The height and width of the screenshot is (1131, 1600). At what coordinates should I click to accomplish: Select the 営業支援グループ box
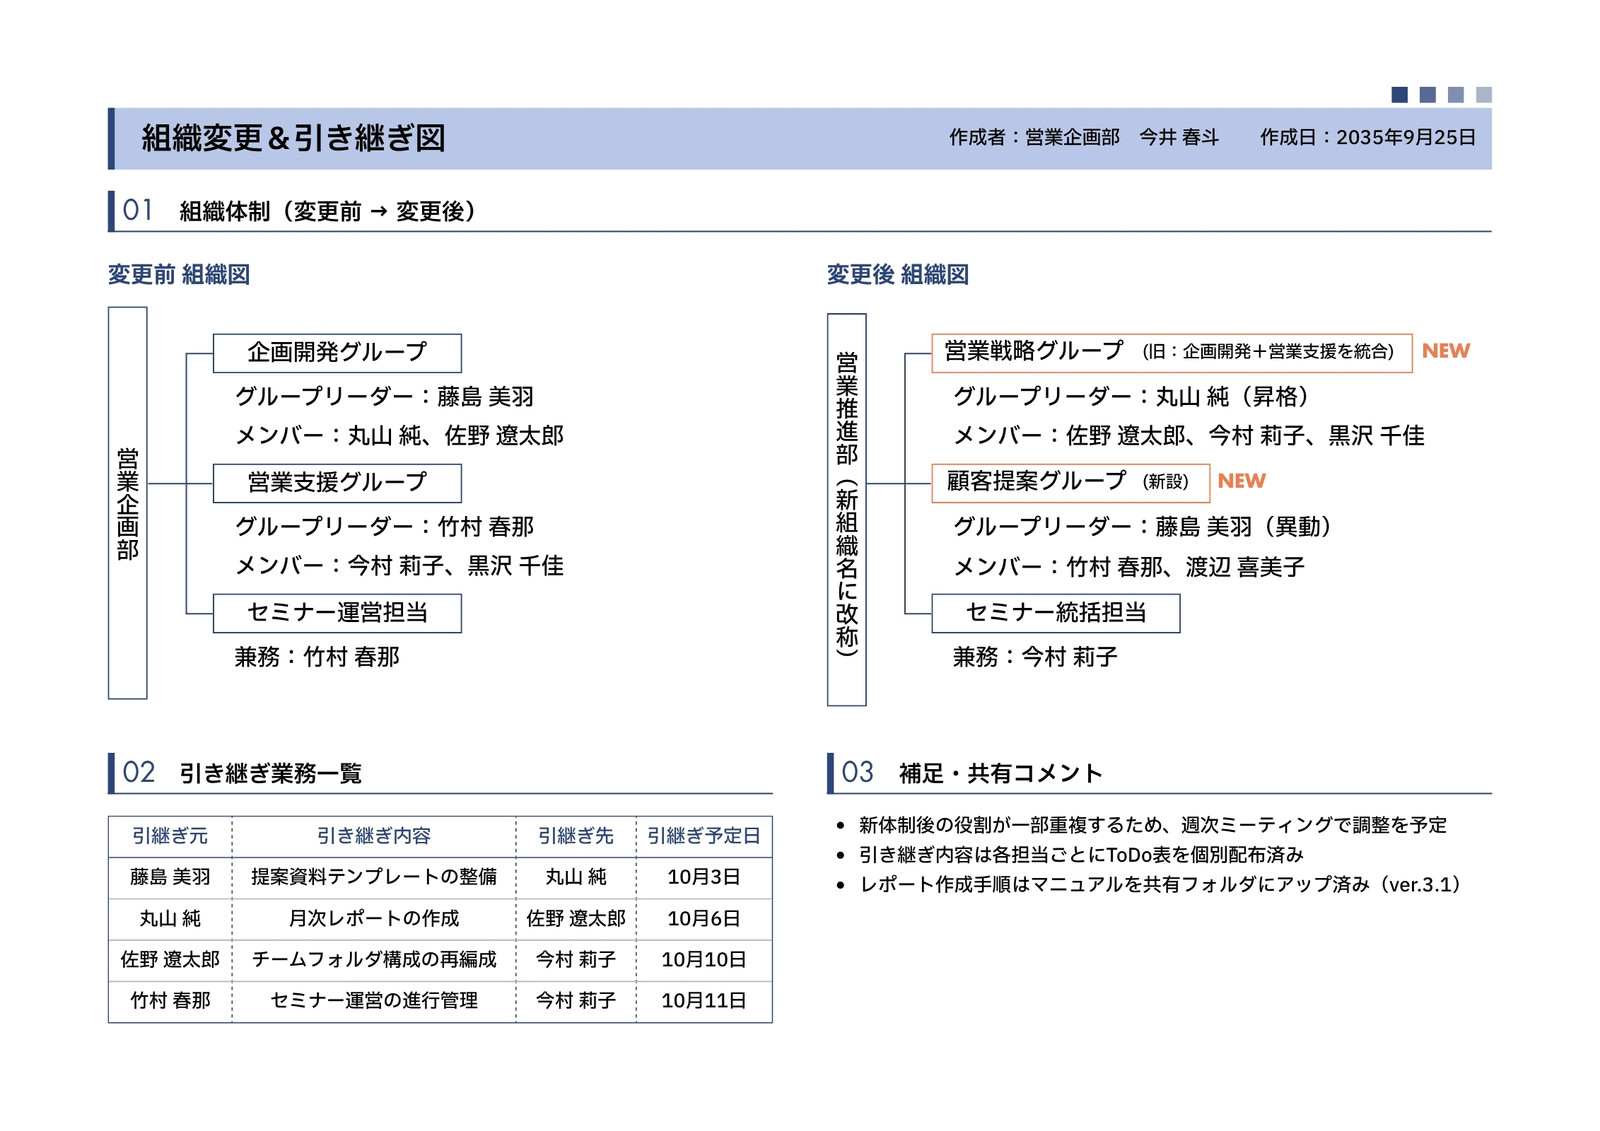[337, 483]
